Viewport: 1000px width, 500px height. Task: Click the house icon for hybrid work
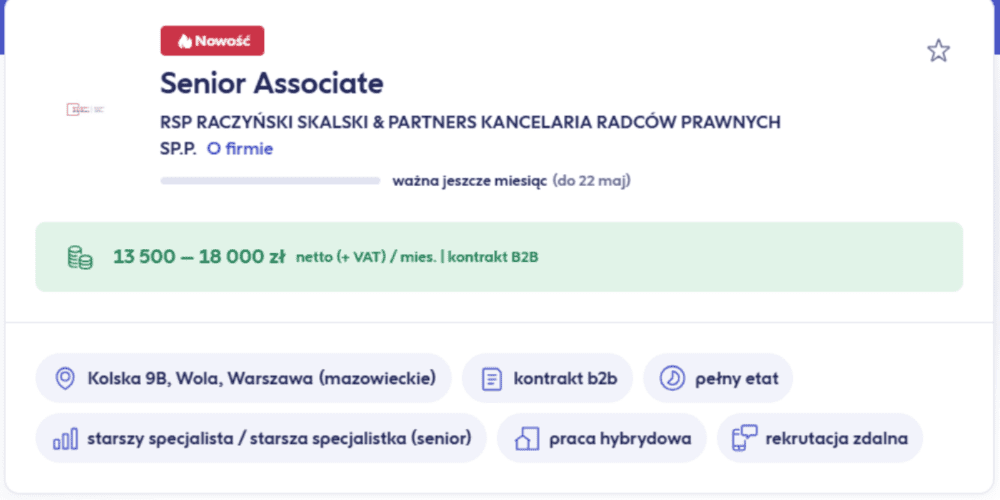pyautogui.click(x=526, y=439)
